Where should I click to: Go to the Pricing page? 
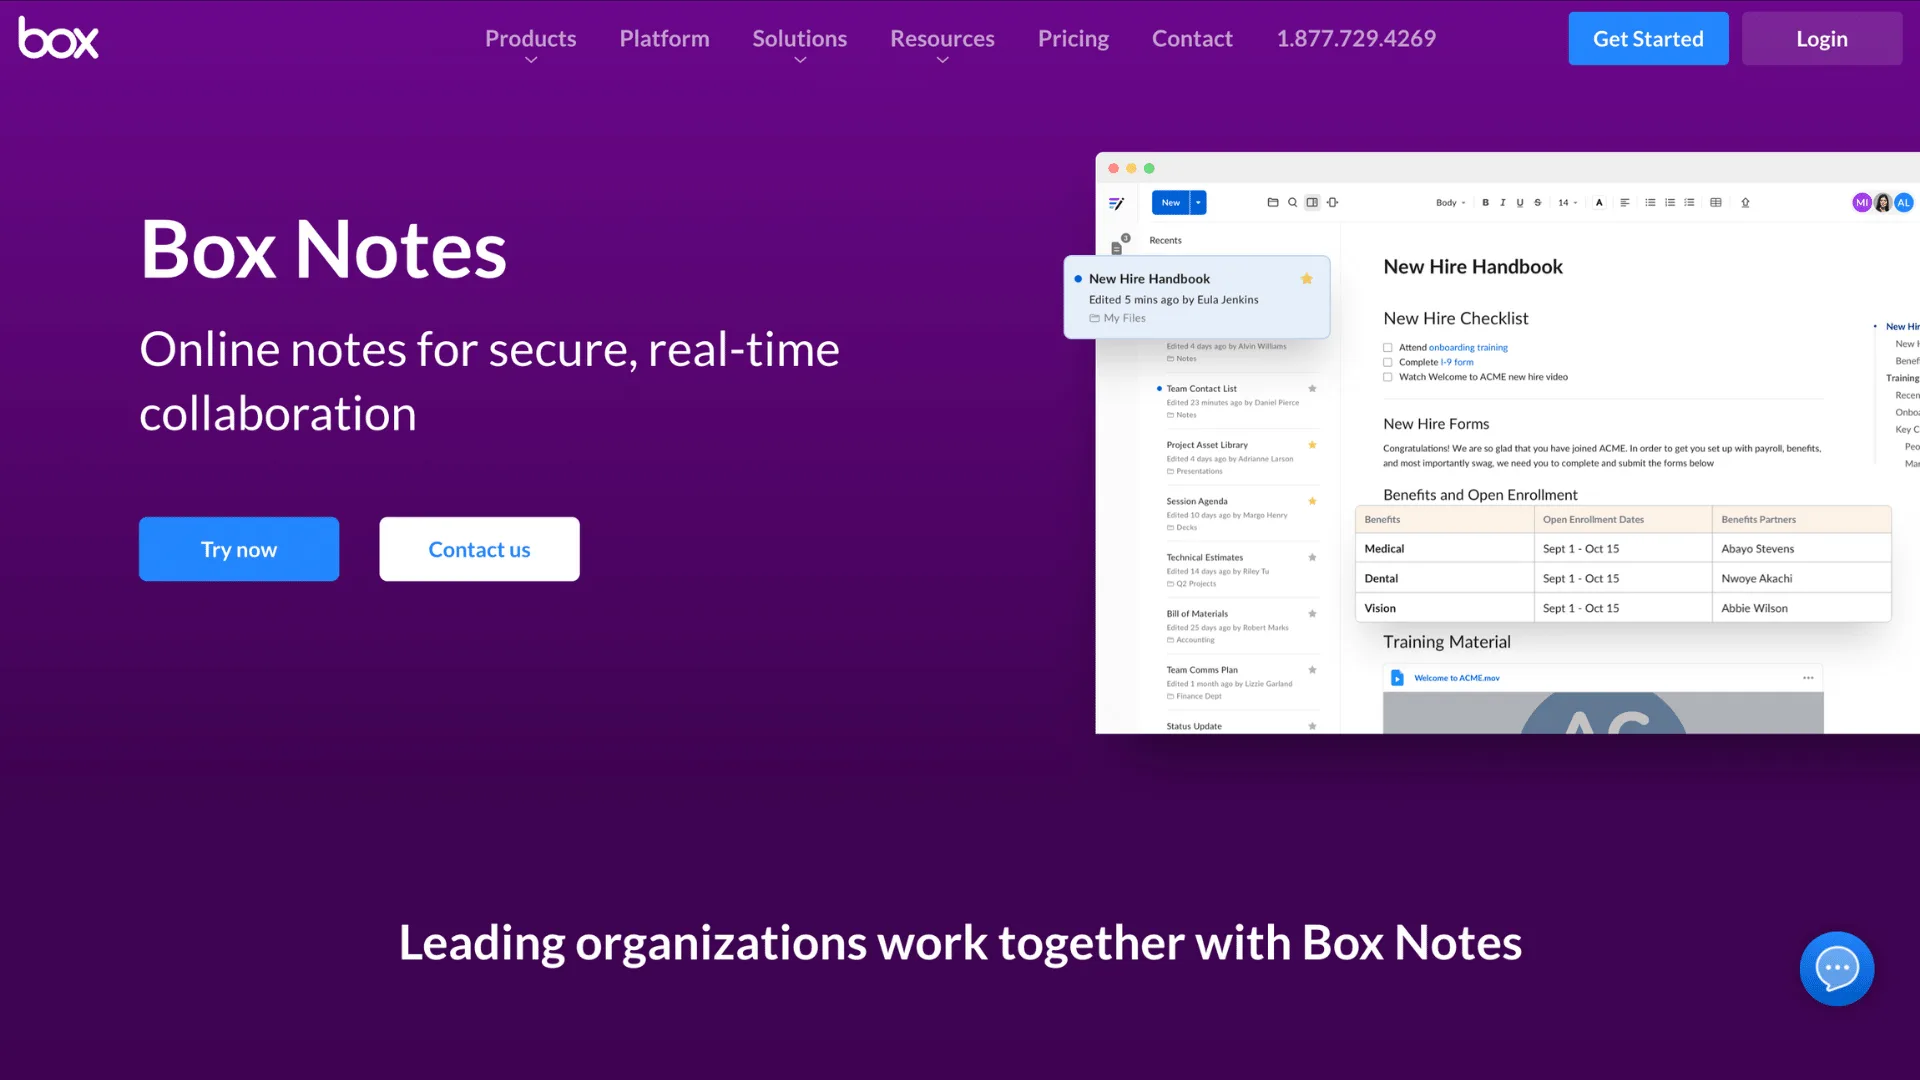(1073, 39)
